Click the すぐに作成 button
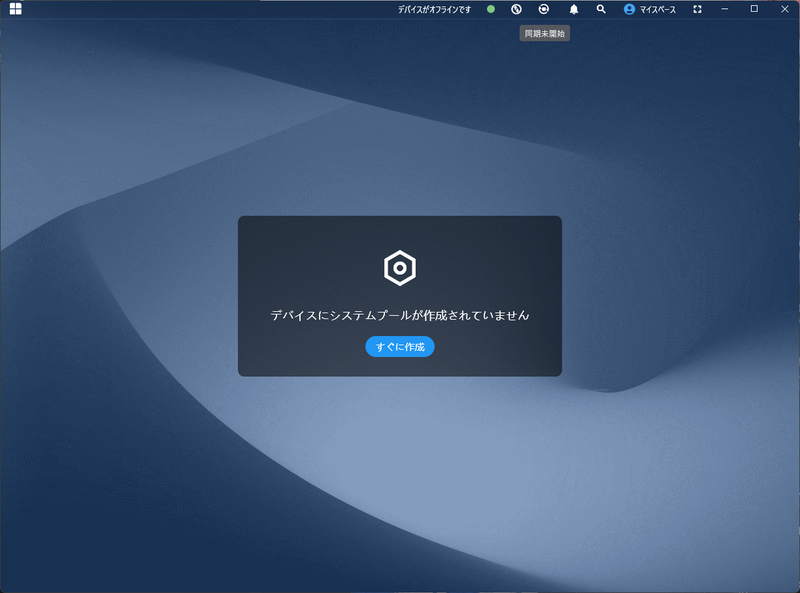 tap(400, 347)
